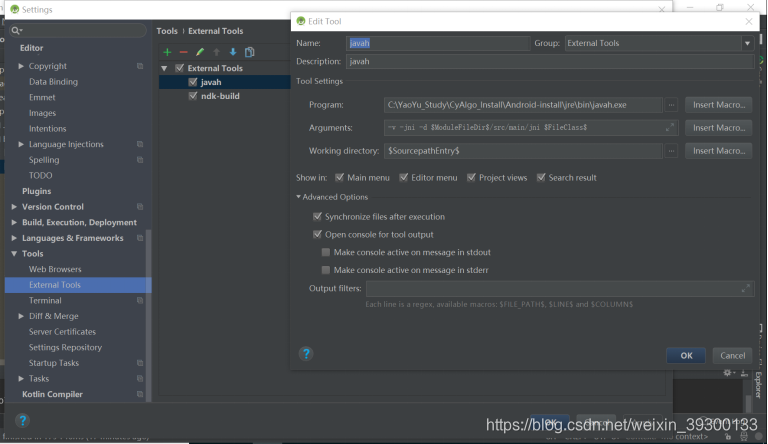Collapse the External Tools group in tools list

(x=165, y=68)
